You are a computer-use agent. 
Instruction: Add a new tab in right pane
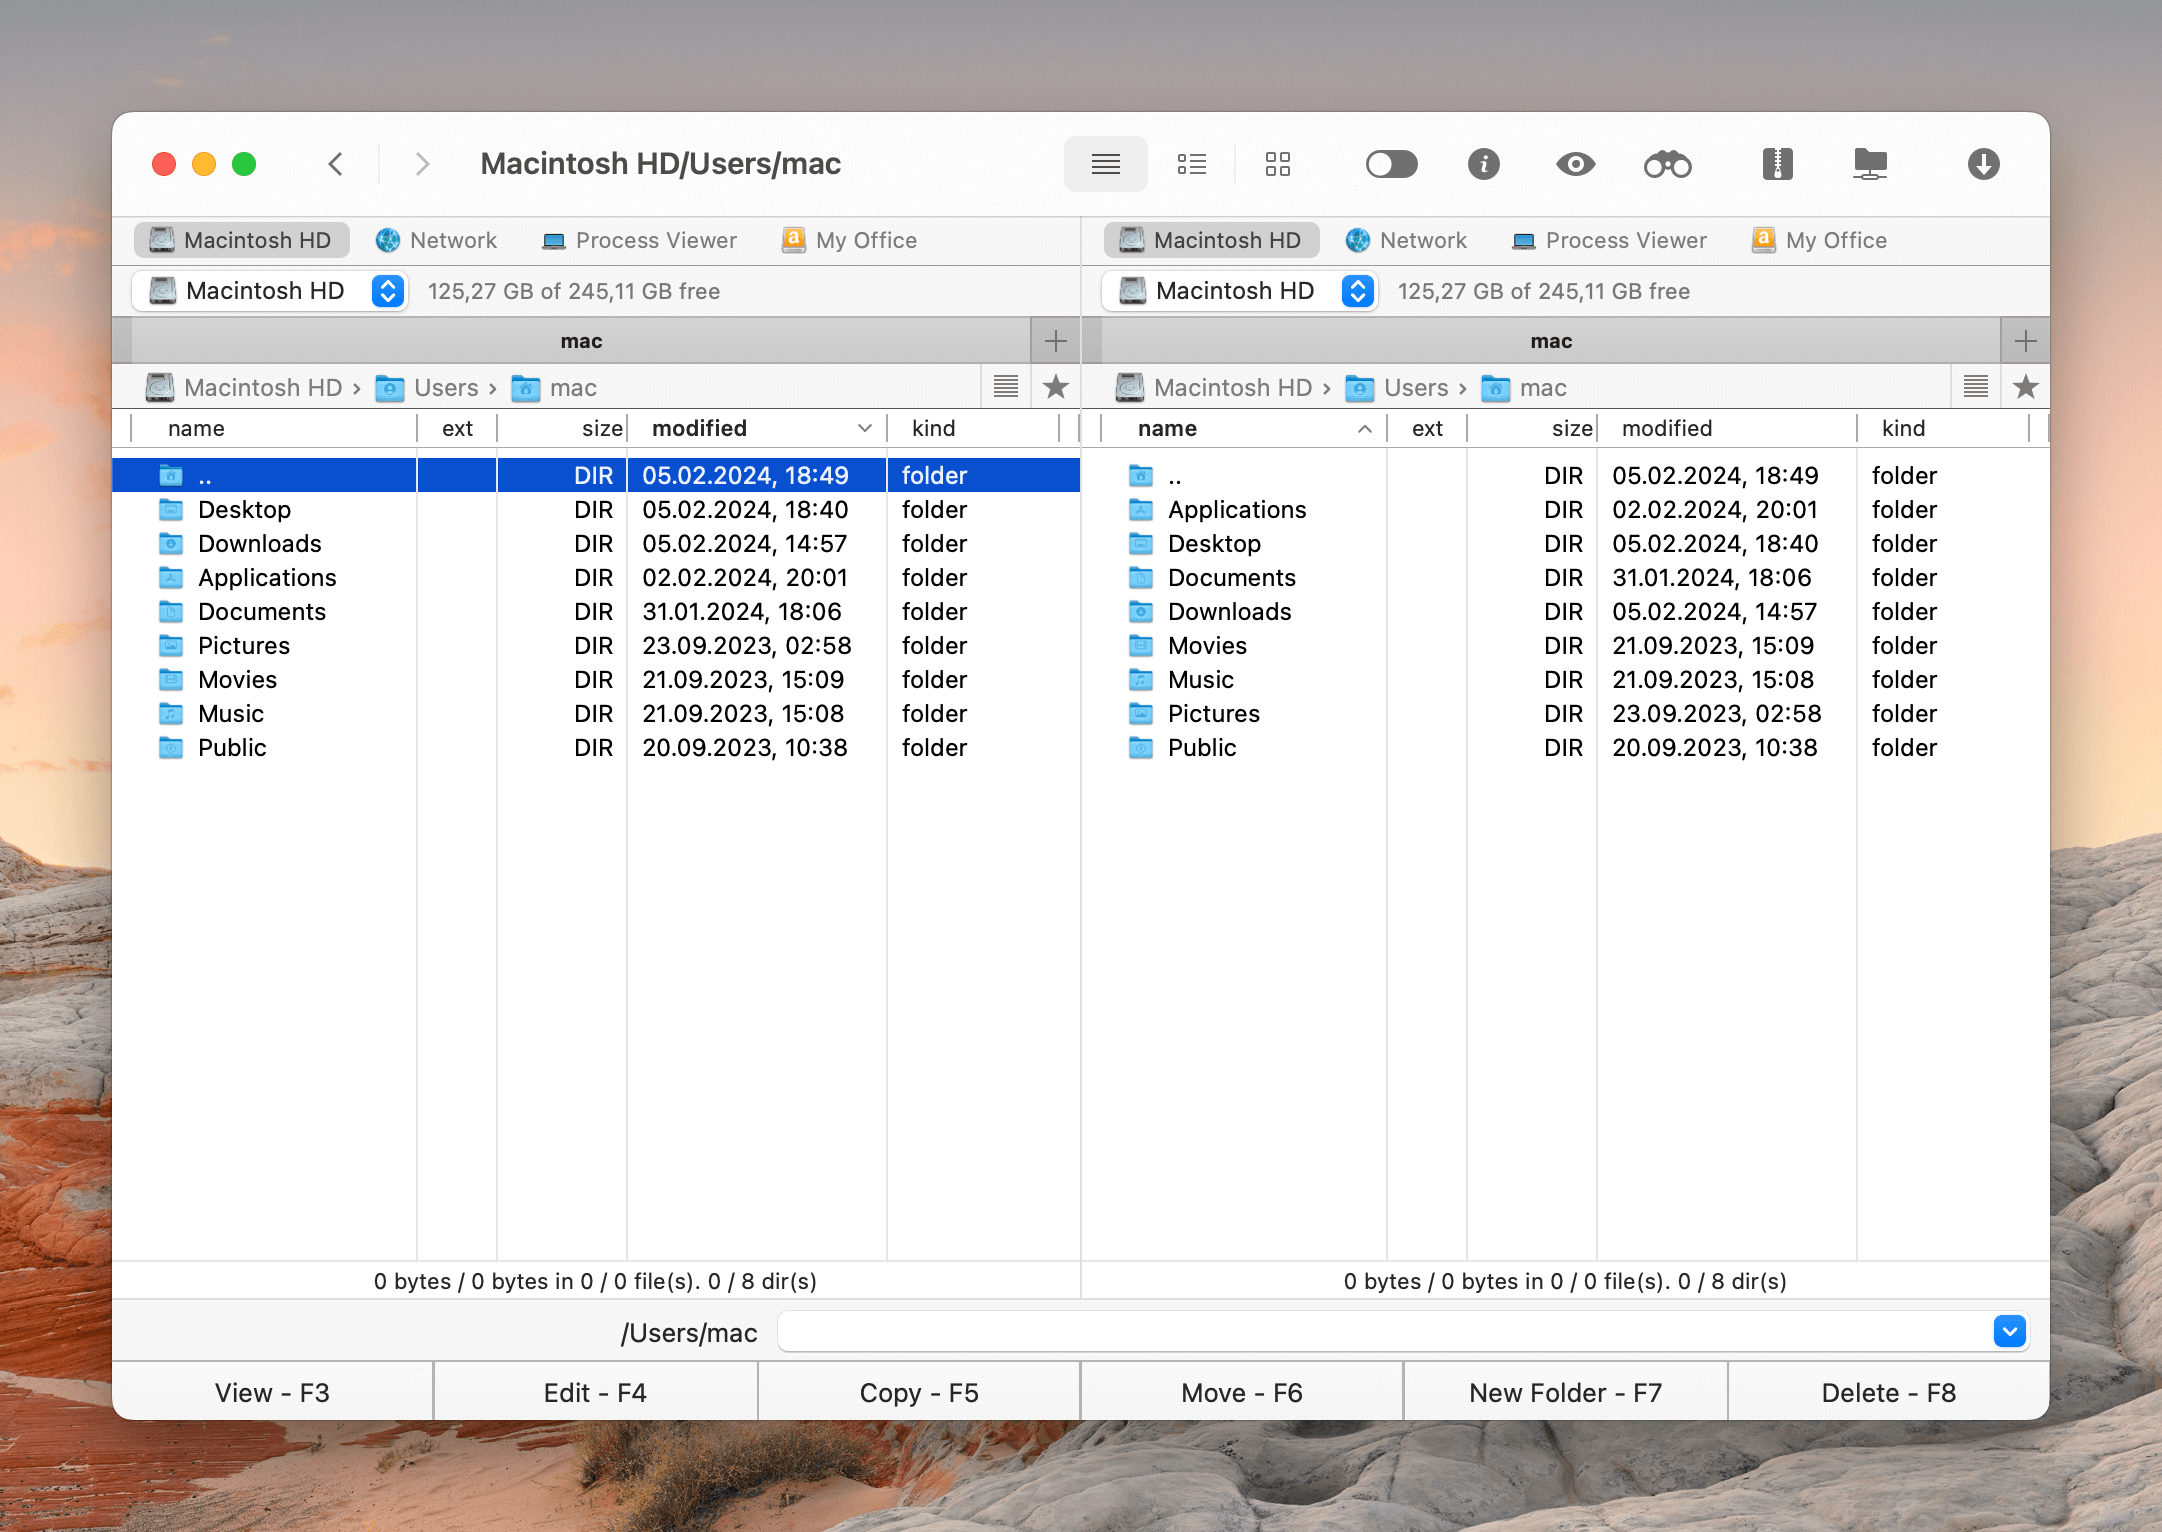pos(2025,341)
